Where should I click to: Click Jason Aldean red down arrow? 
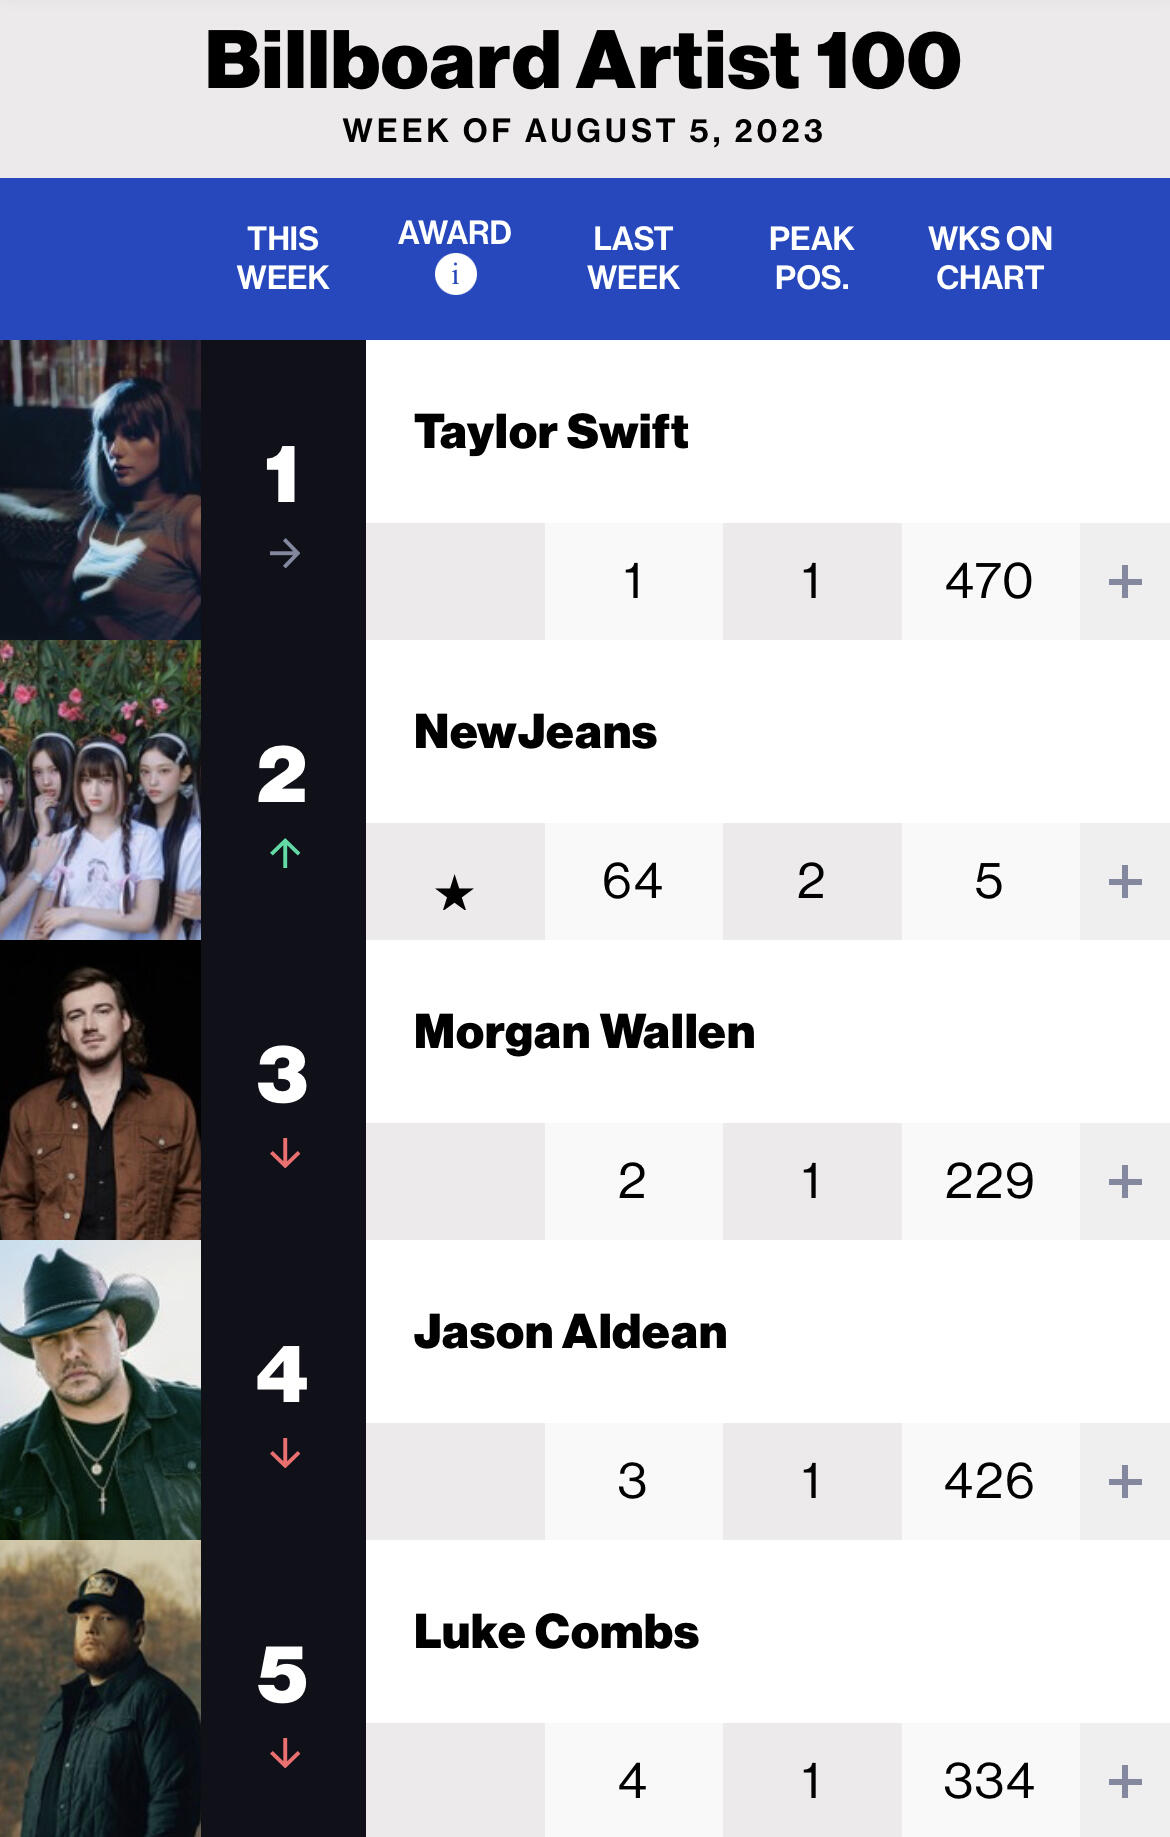(x=285, y=1453)
